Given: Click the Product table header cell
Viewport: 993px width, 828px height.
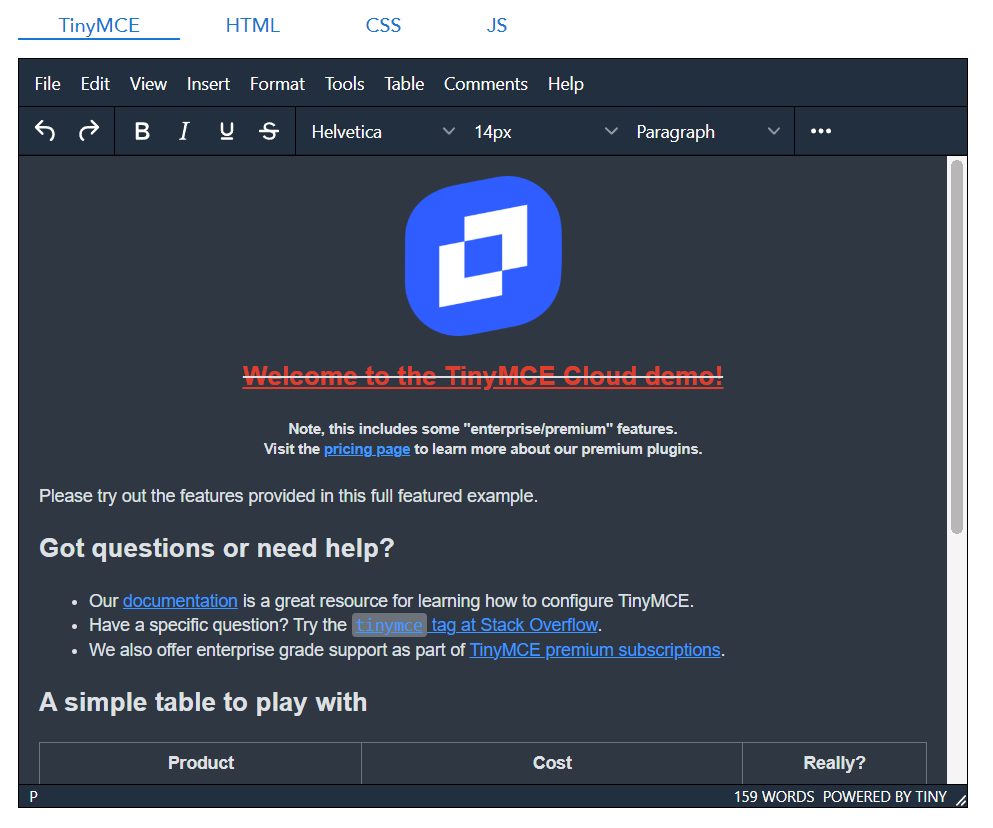Looking at the screenshot, I should click(x=201, y=763).
